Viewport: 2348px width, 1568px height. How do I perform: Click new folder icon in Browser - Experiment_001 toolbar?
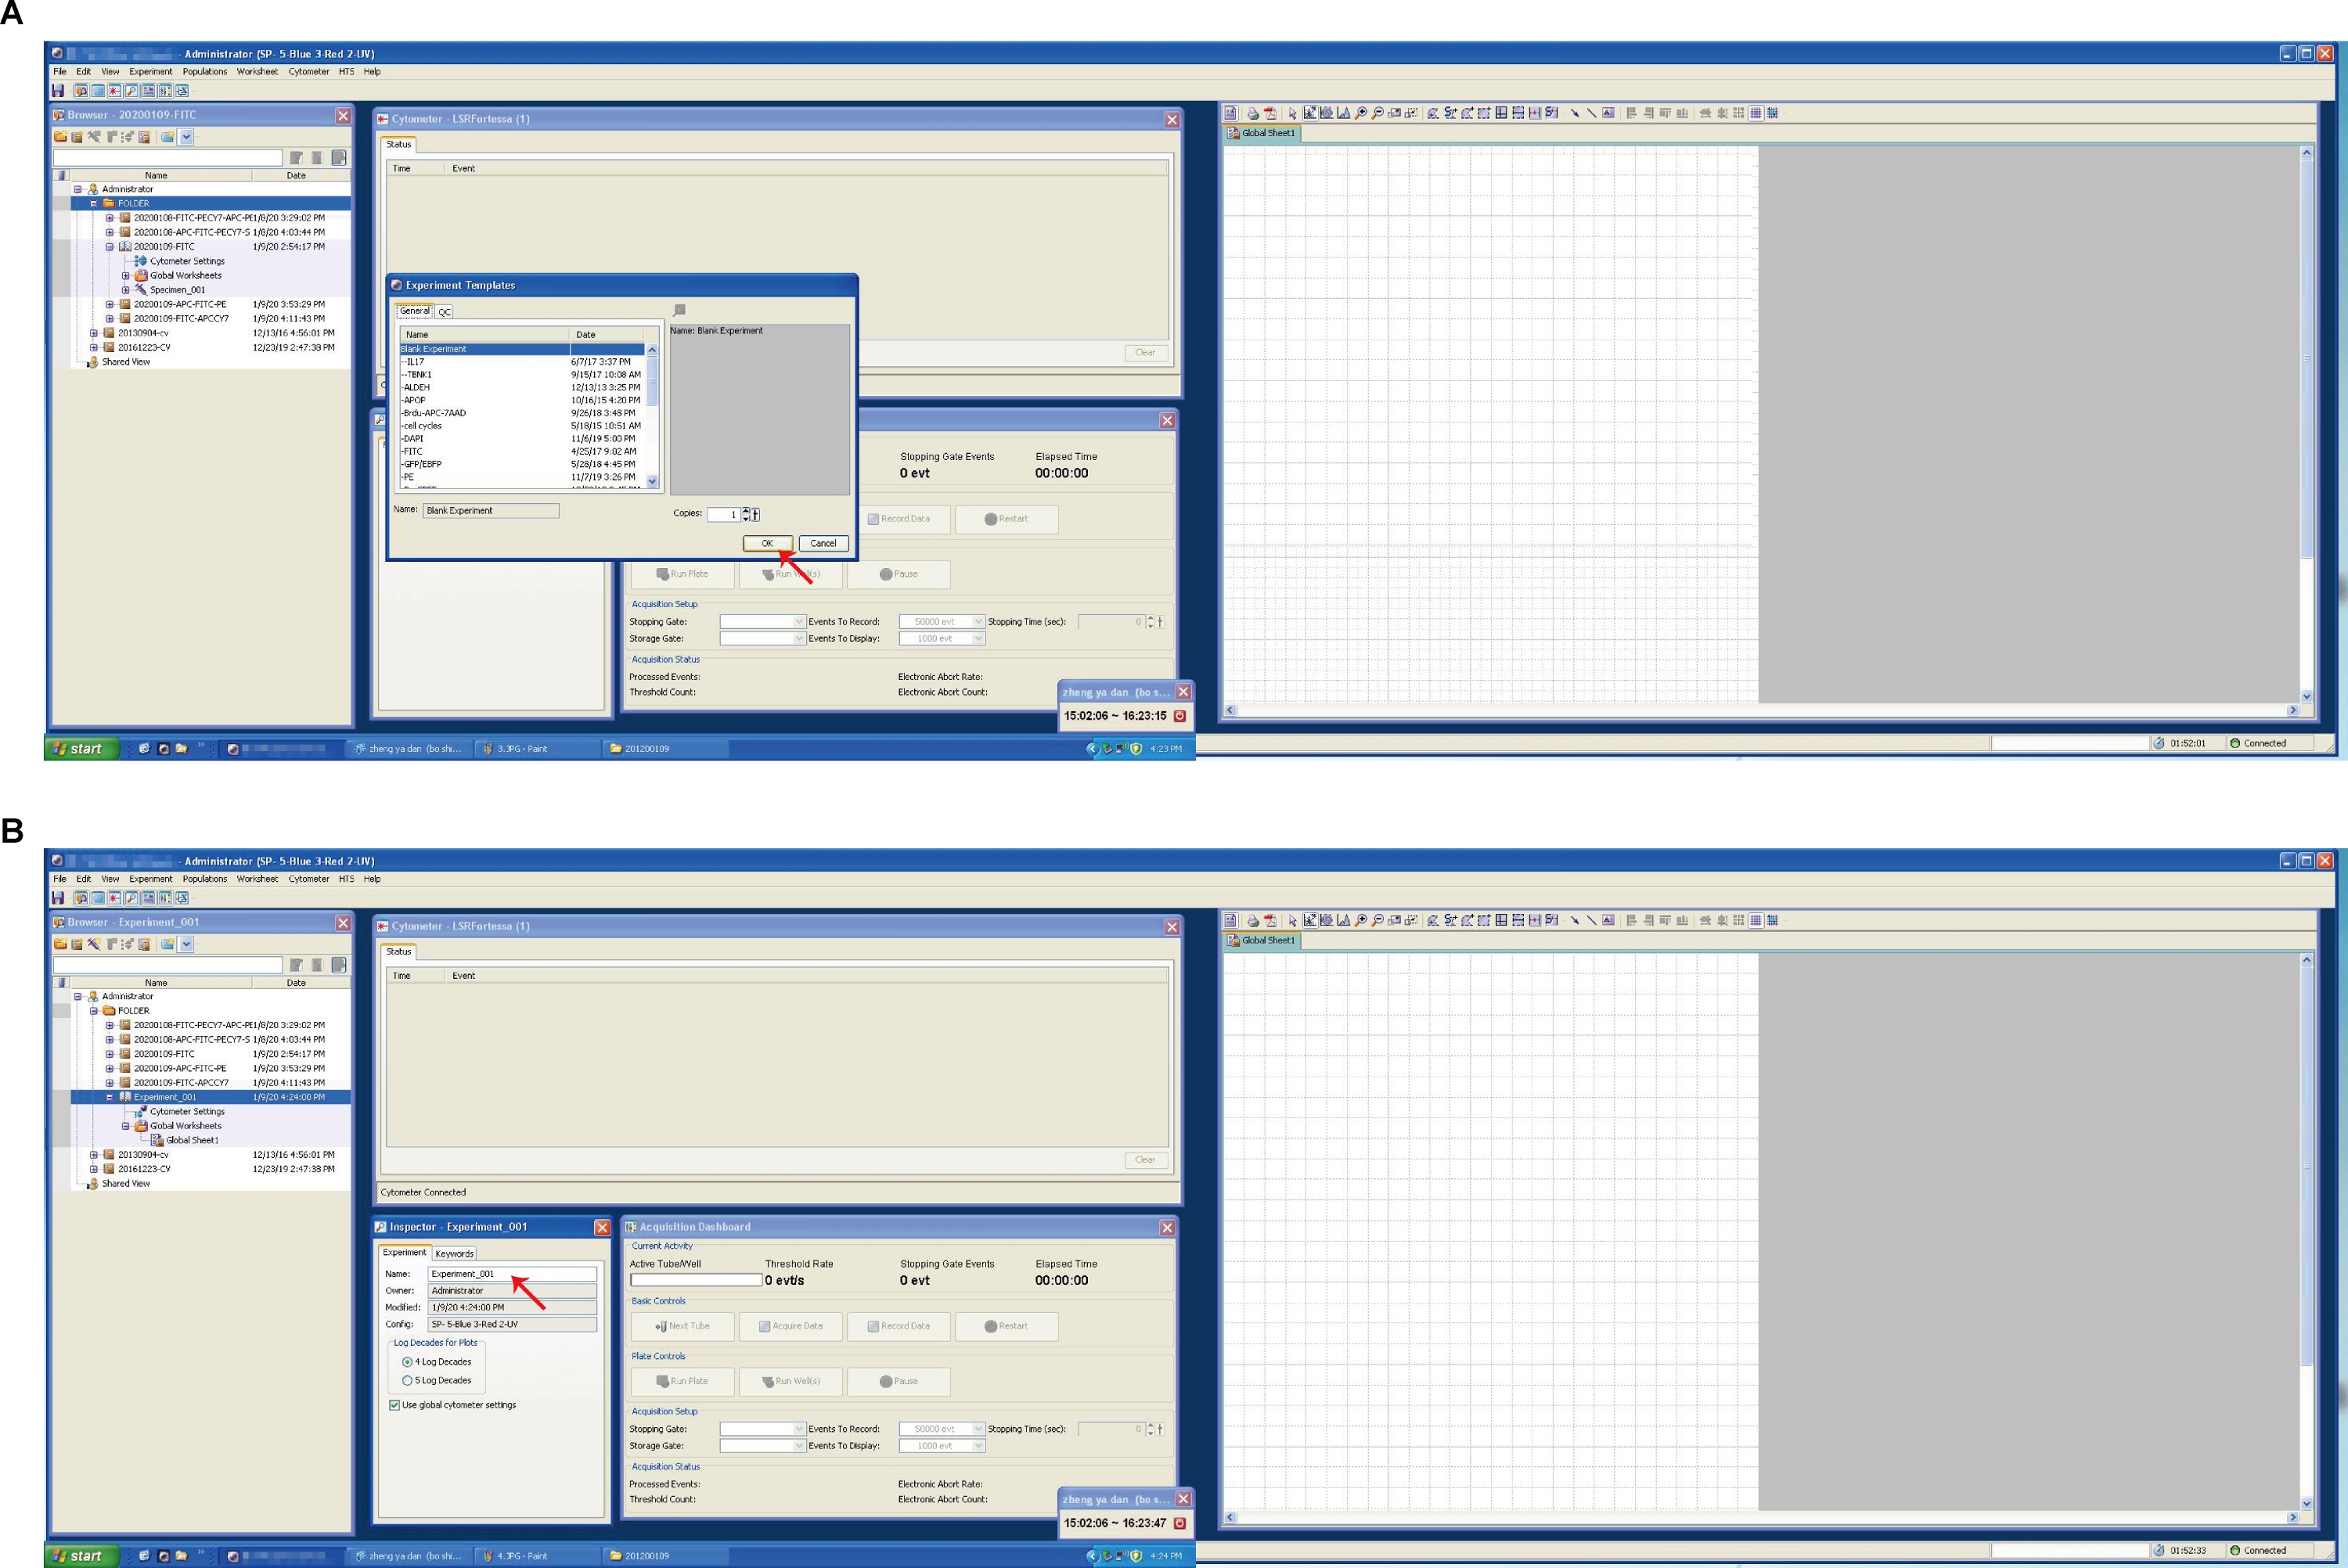(x=61, y=944)
